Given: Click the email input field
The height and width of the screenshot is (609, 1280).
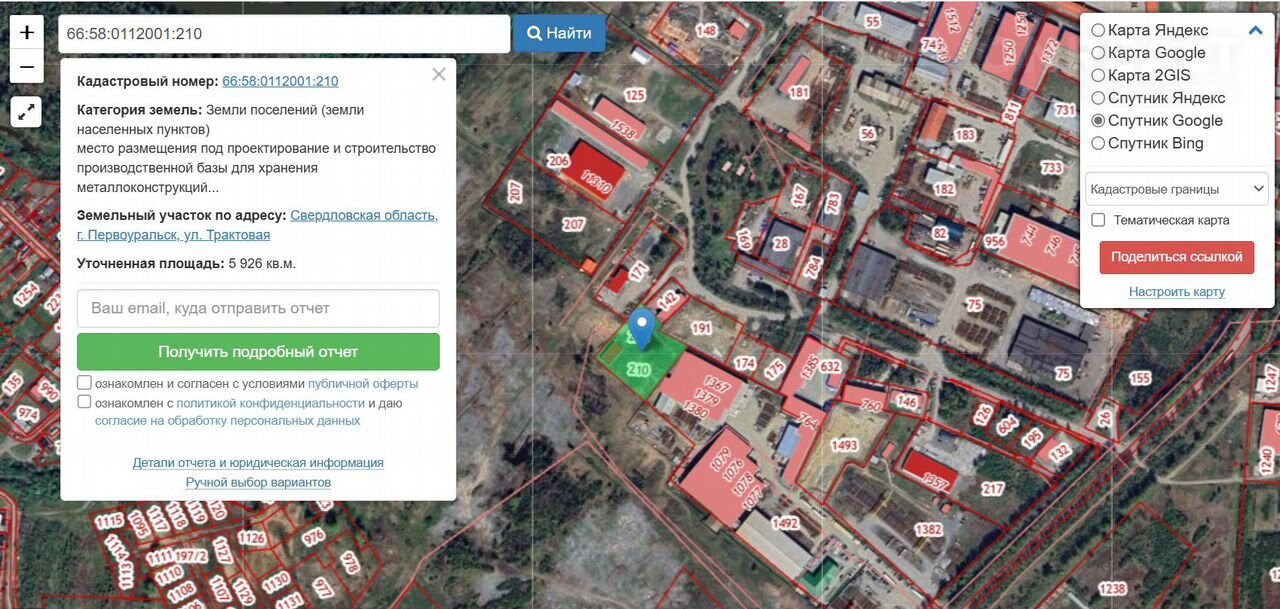Looking at the screenshot, I should [x=258, y=308].
